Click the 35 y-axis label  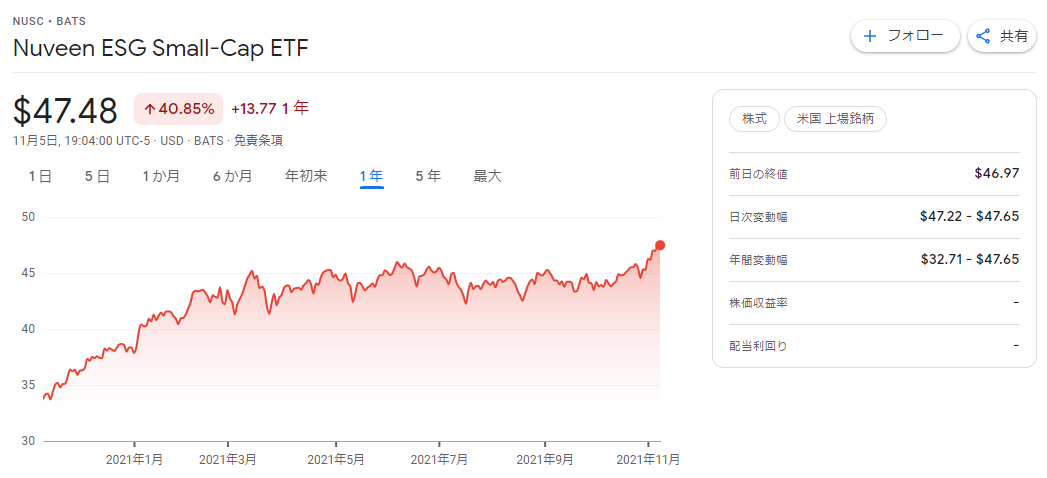pos(28,385)
